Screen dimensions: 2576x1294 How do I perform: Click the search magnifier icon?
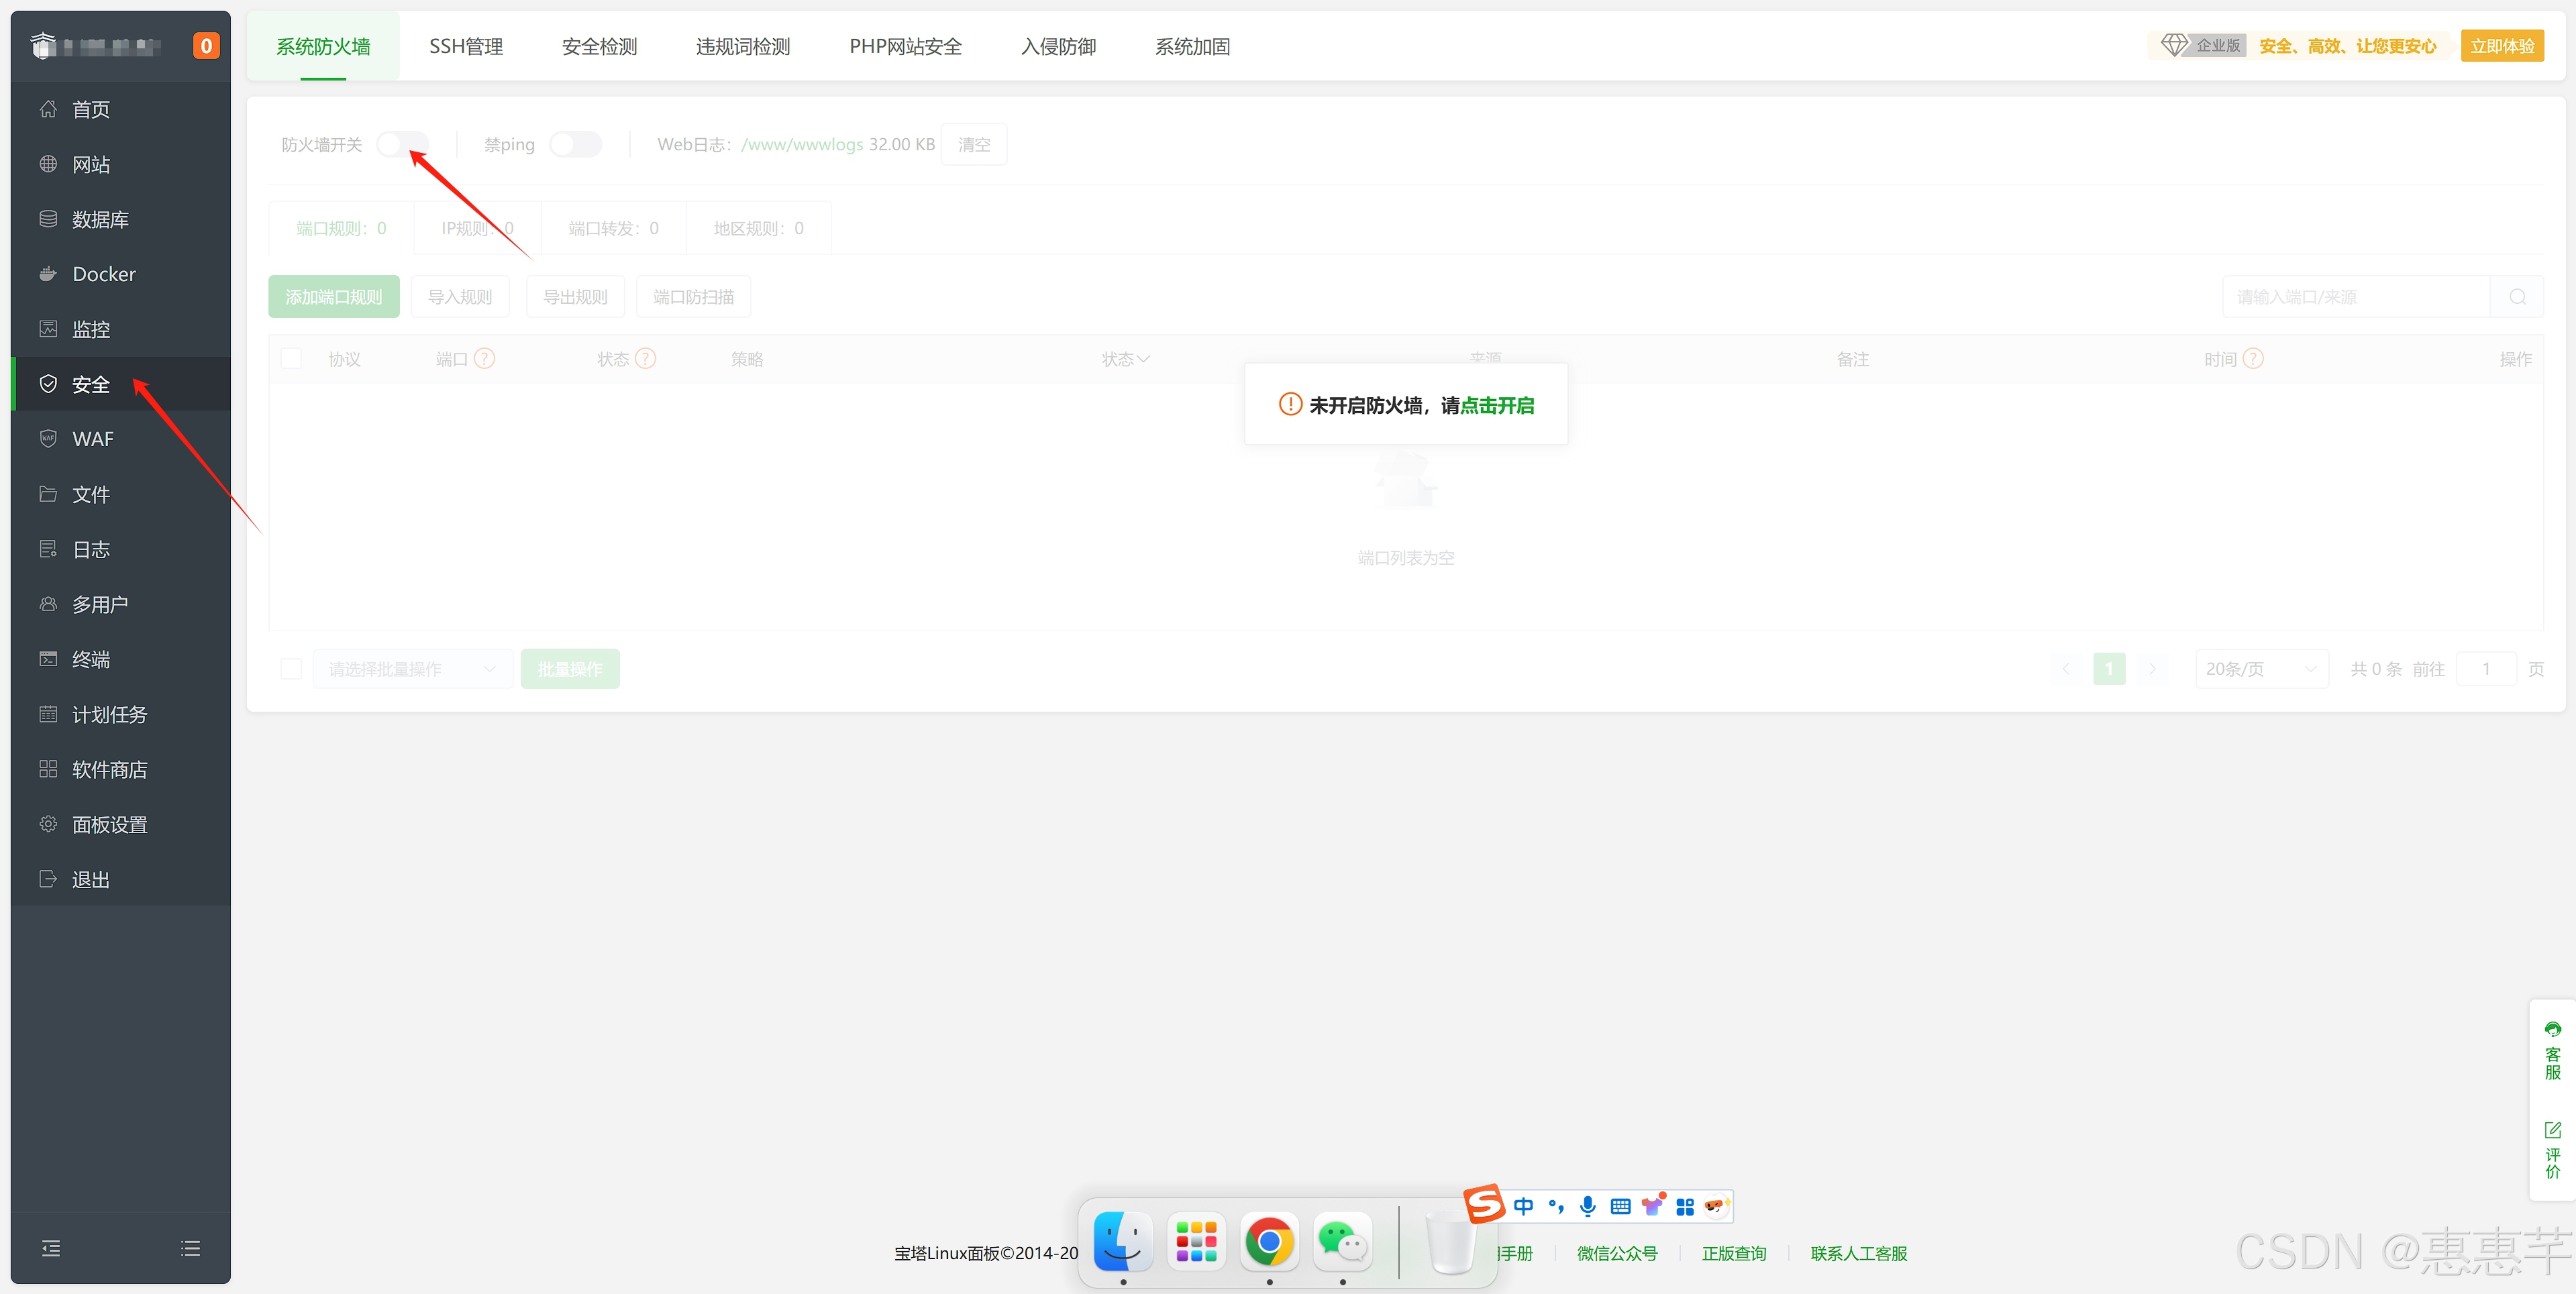pos(2517,297)
